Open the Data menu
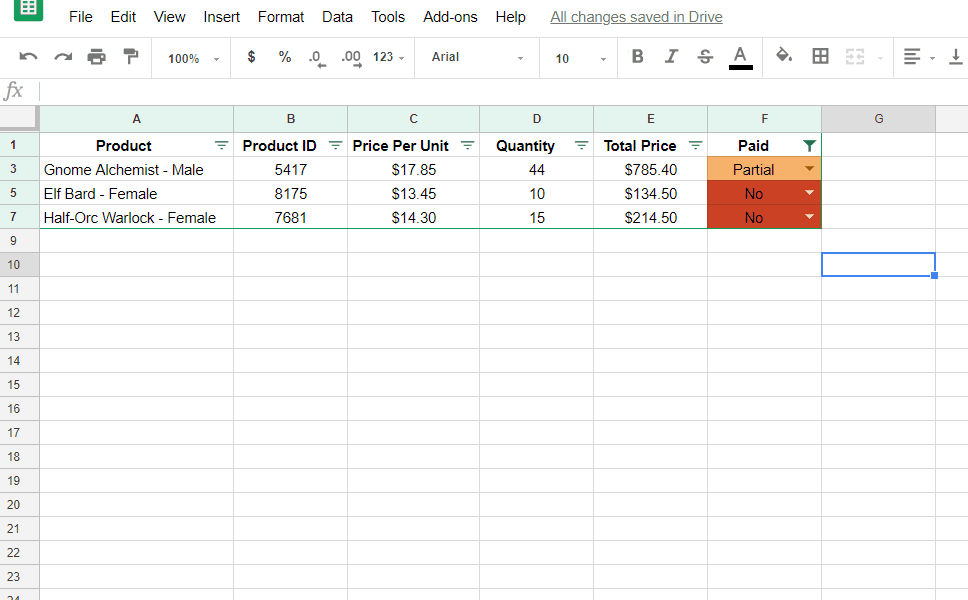Viewport: 968px width, 600px height. pos(337,17)
